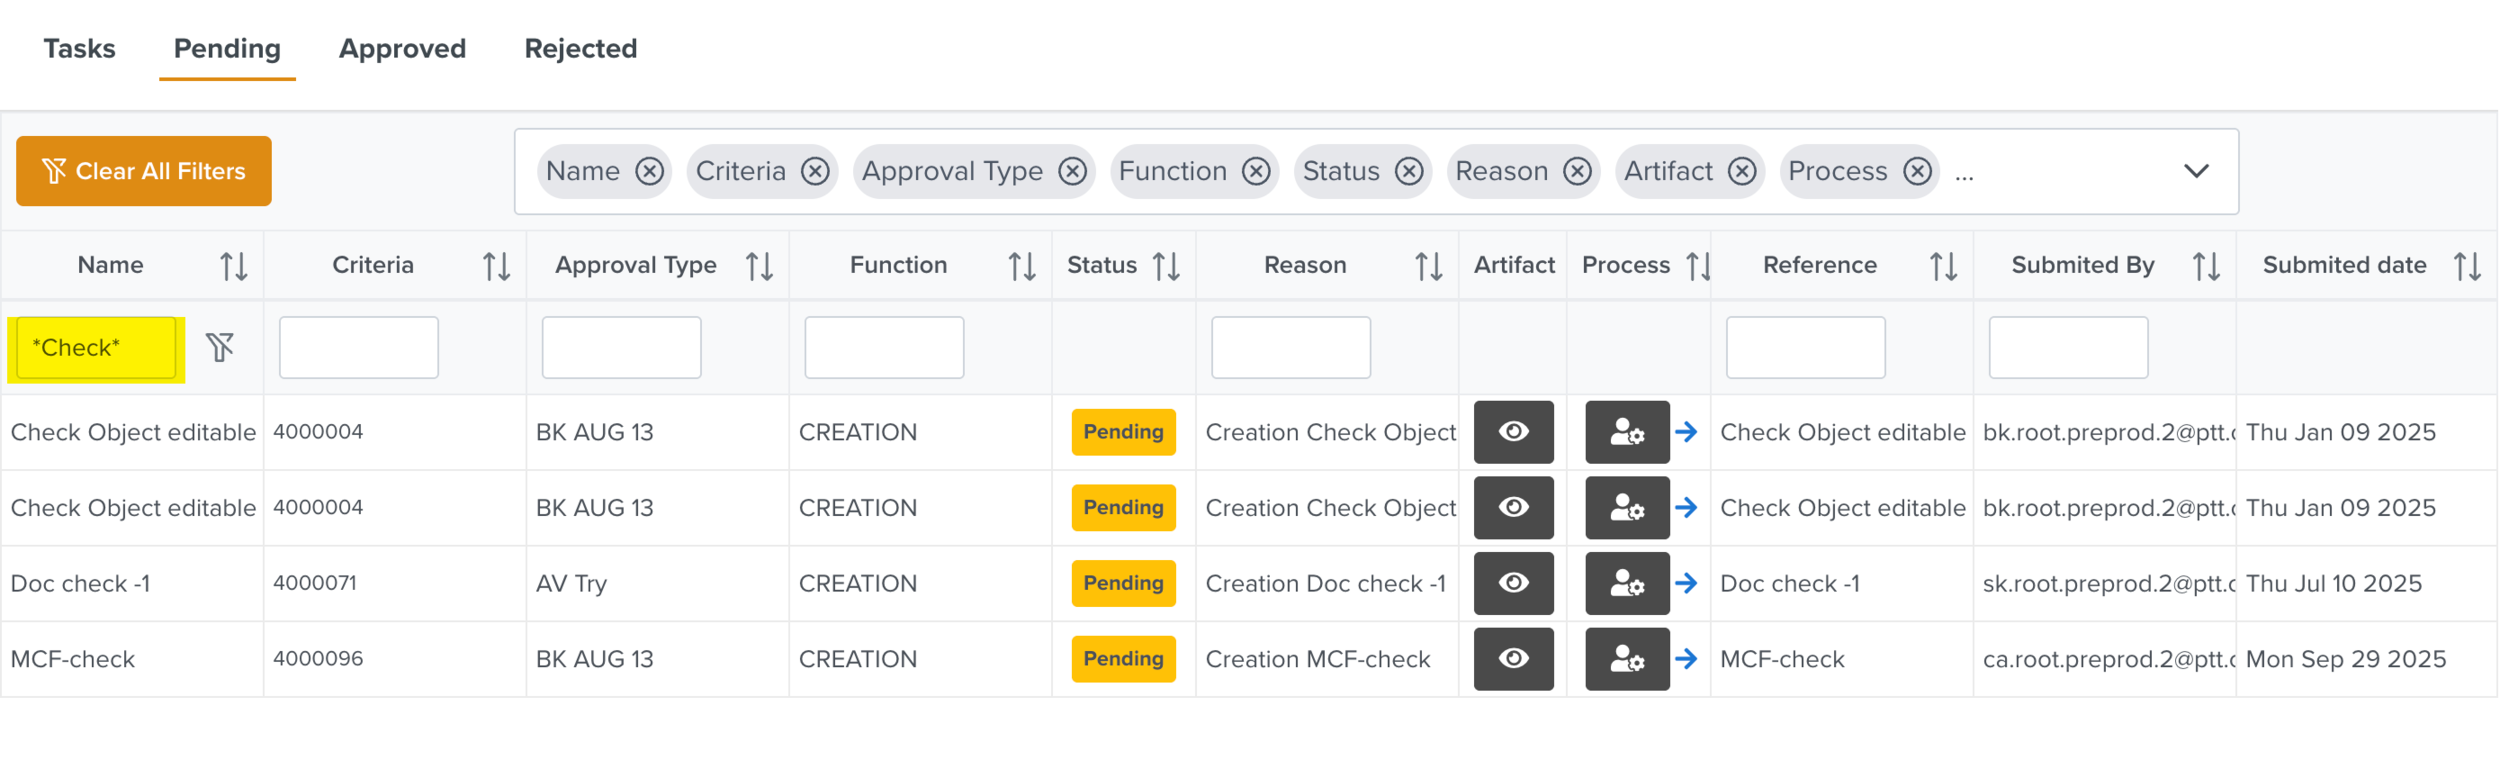Focus the Submited By filter input box
2500x760 pixels.
(x=2067, y=348)
